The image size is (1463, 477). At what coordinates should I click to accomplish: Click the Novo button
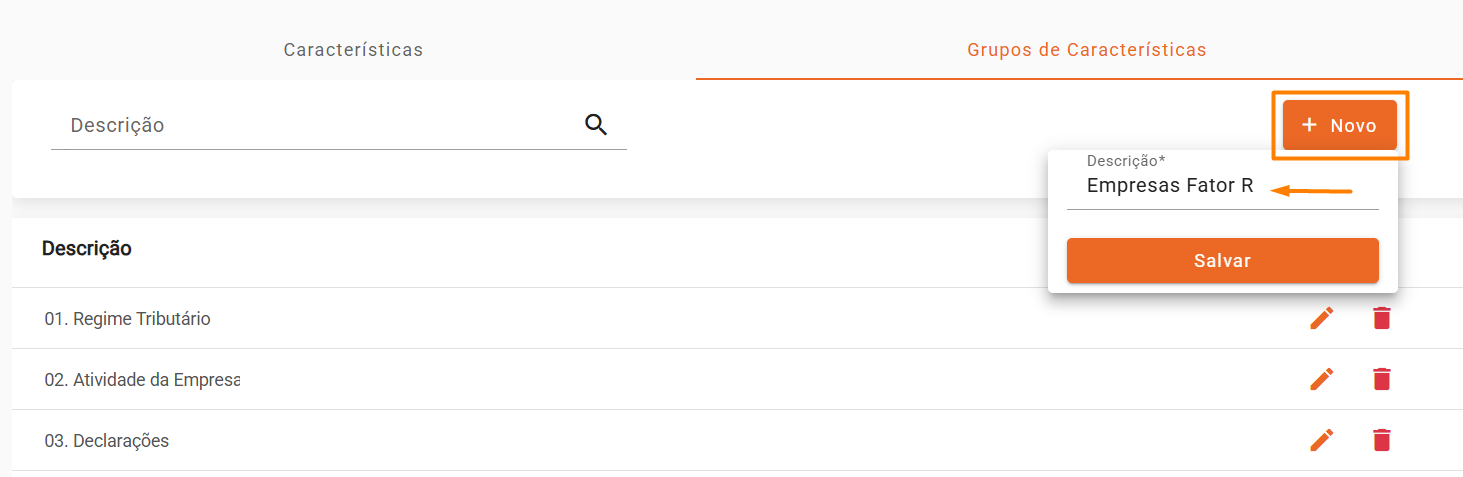(x=1340, y=125)
